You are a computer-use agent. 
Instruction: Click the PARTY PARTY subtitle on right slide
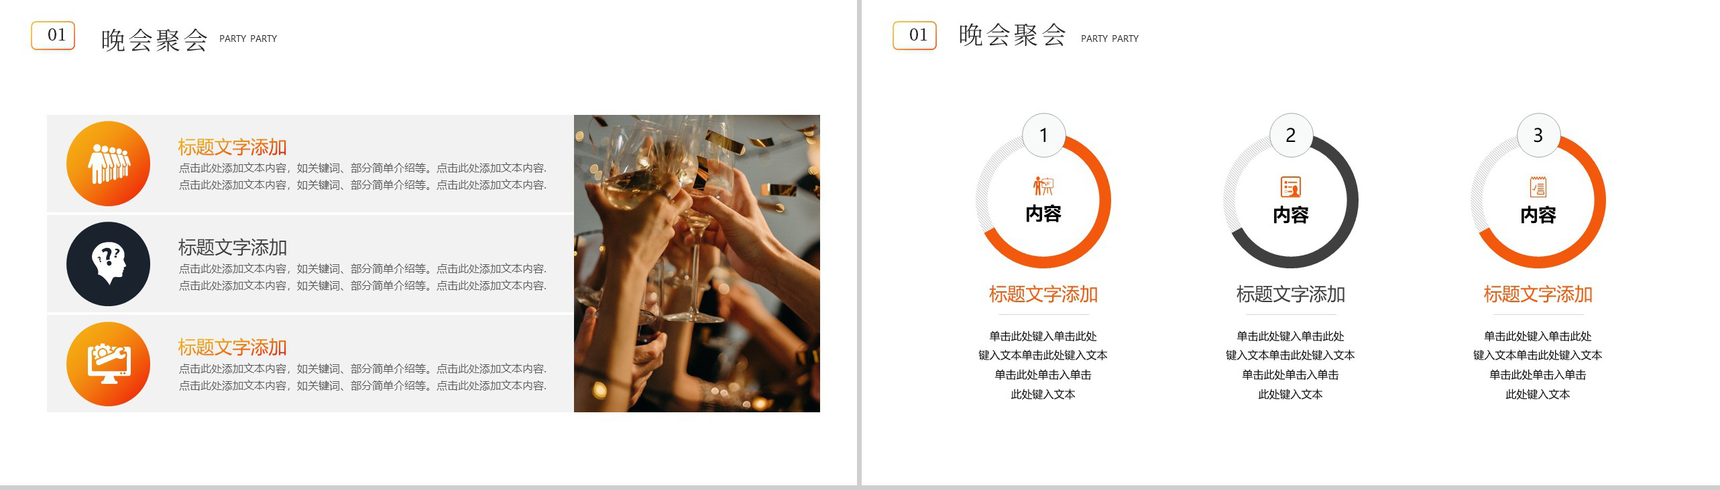[x=1110, y=39]
